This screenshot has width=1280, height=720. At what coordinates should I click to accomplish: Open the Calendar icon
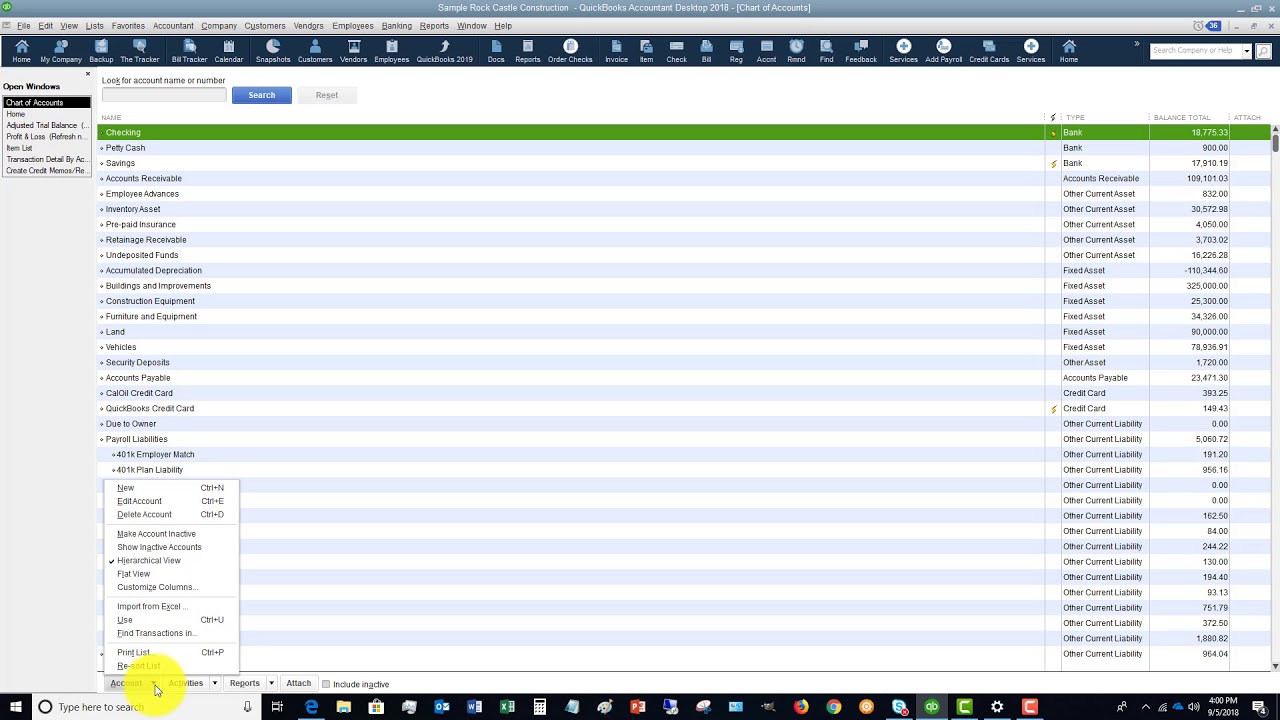[x=229, y=51]
